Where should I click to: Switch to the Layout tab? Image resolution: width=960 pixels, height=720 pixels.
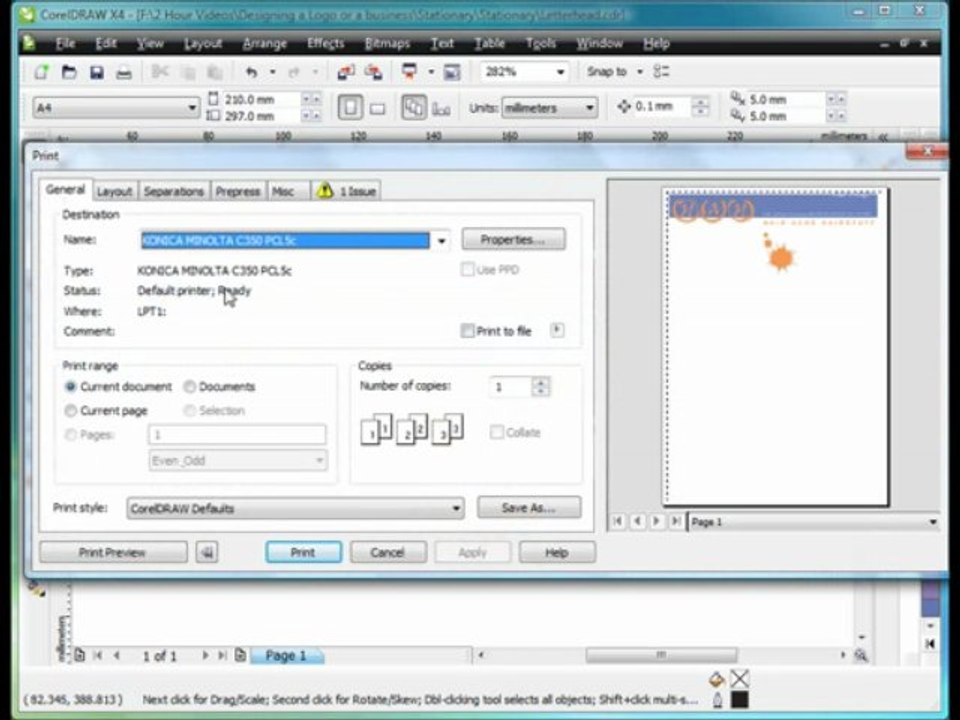[x=114, y=192]
